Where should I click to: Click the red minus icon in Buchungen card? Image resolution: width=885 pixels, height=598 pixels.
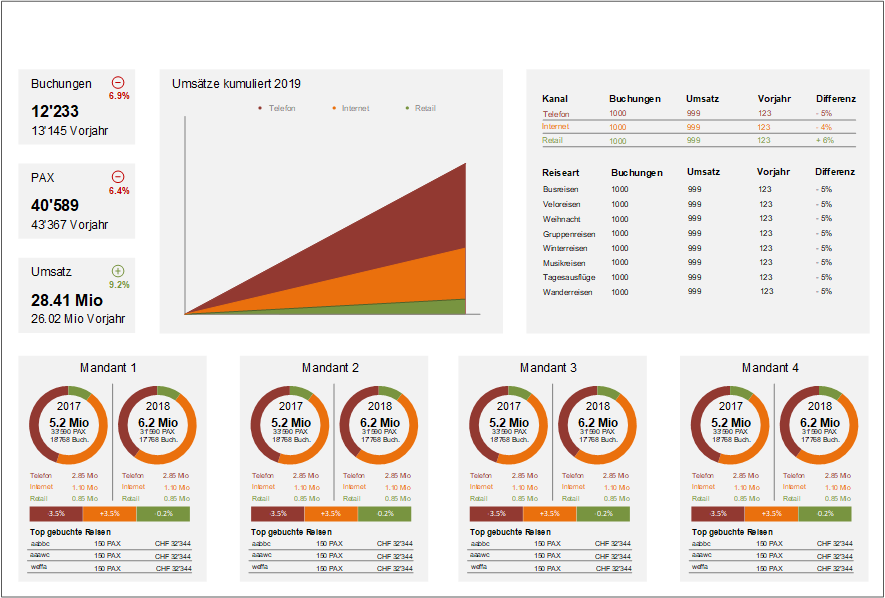pyautogui.click(x=118, y=83)
